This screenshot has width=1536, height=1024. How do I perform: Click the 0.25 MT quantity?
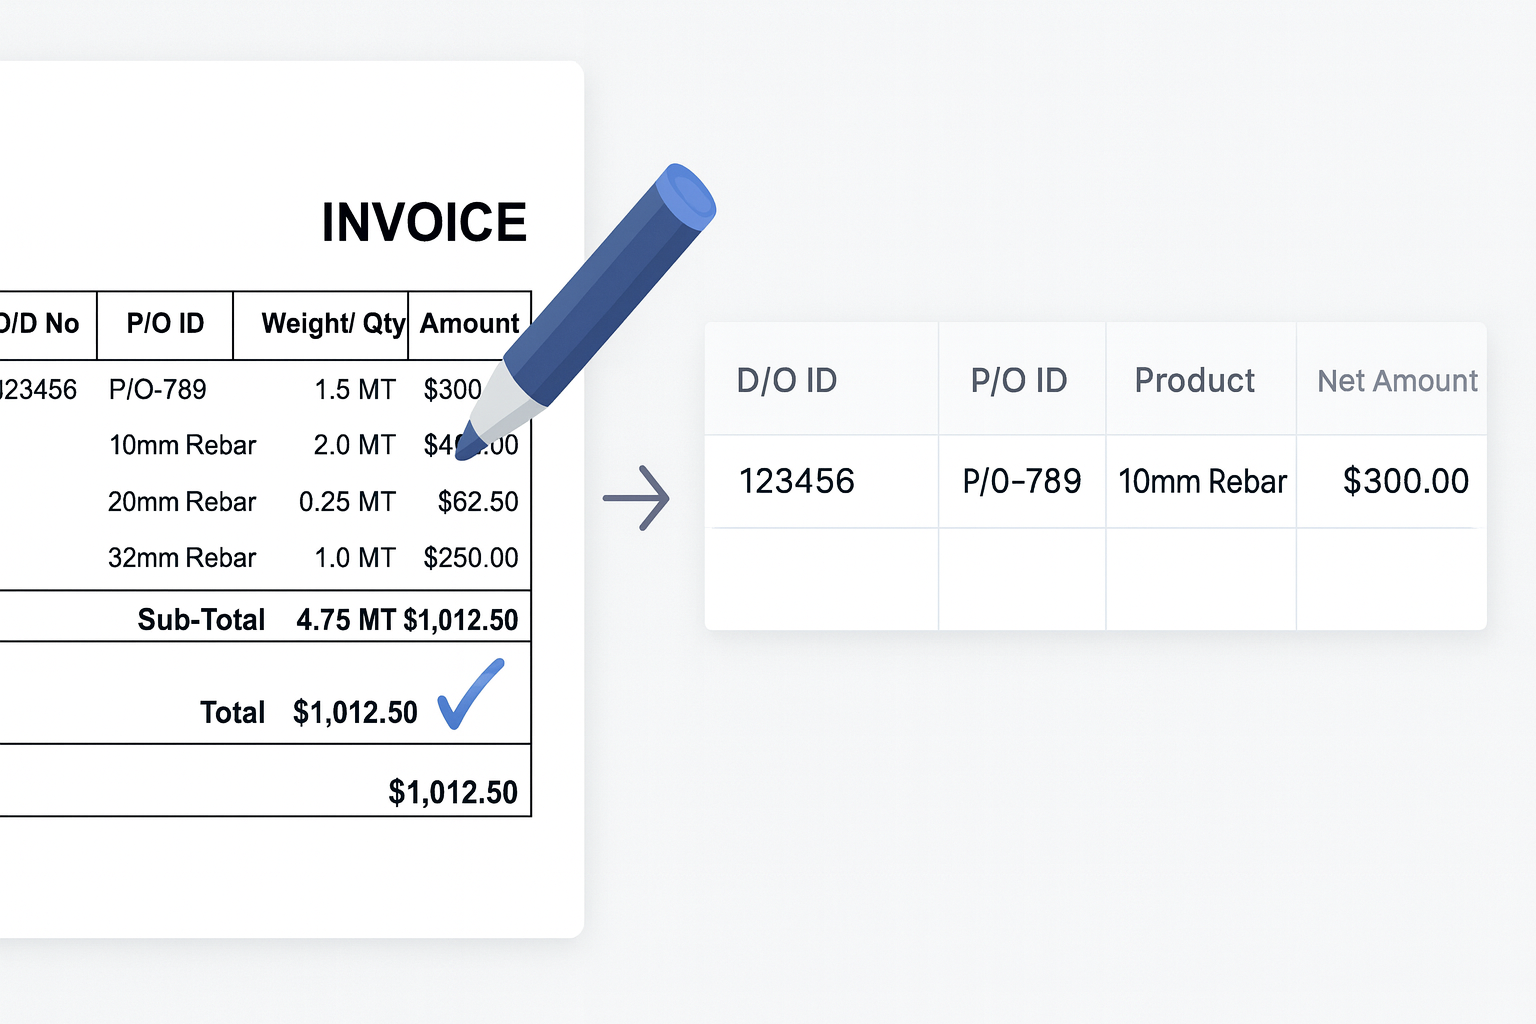(347, 501)
